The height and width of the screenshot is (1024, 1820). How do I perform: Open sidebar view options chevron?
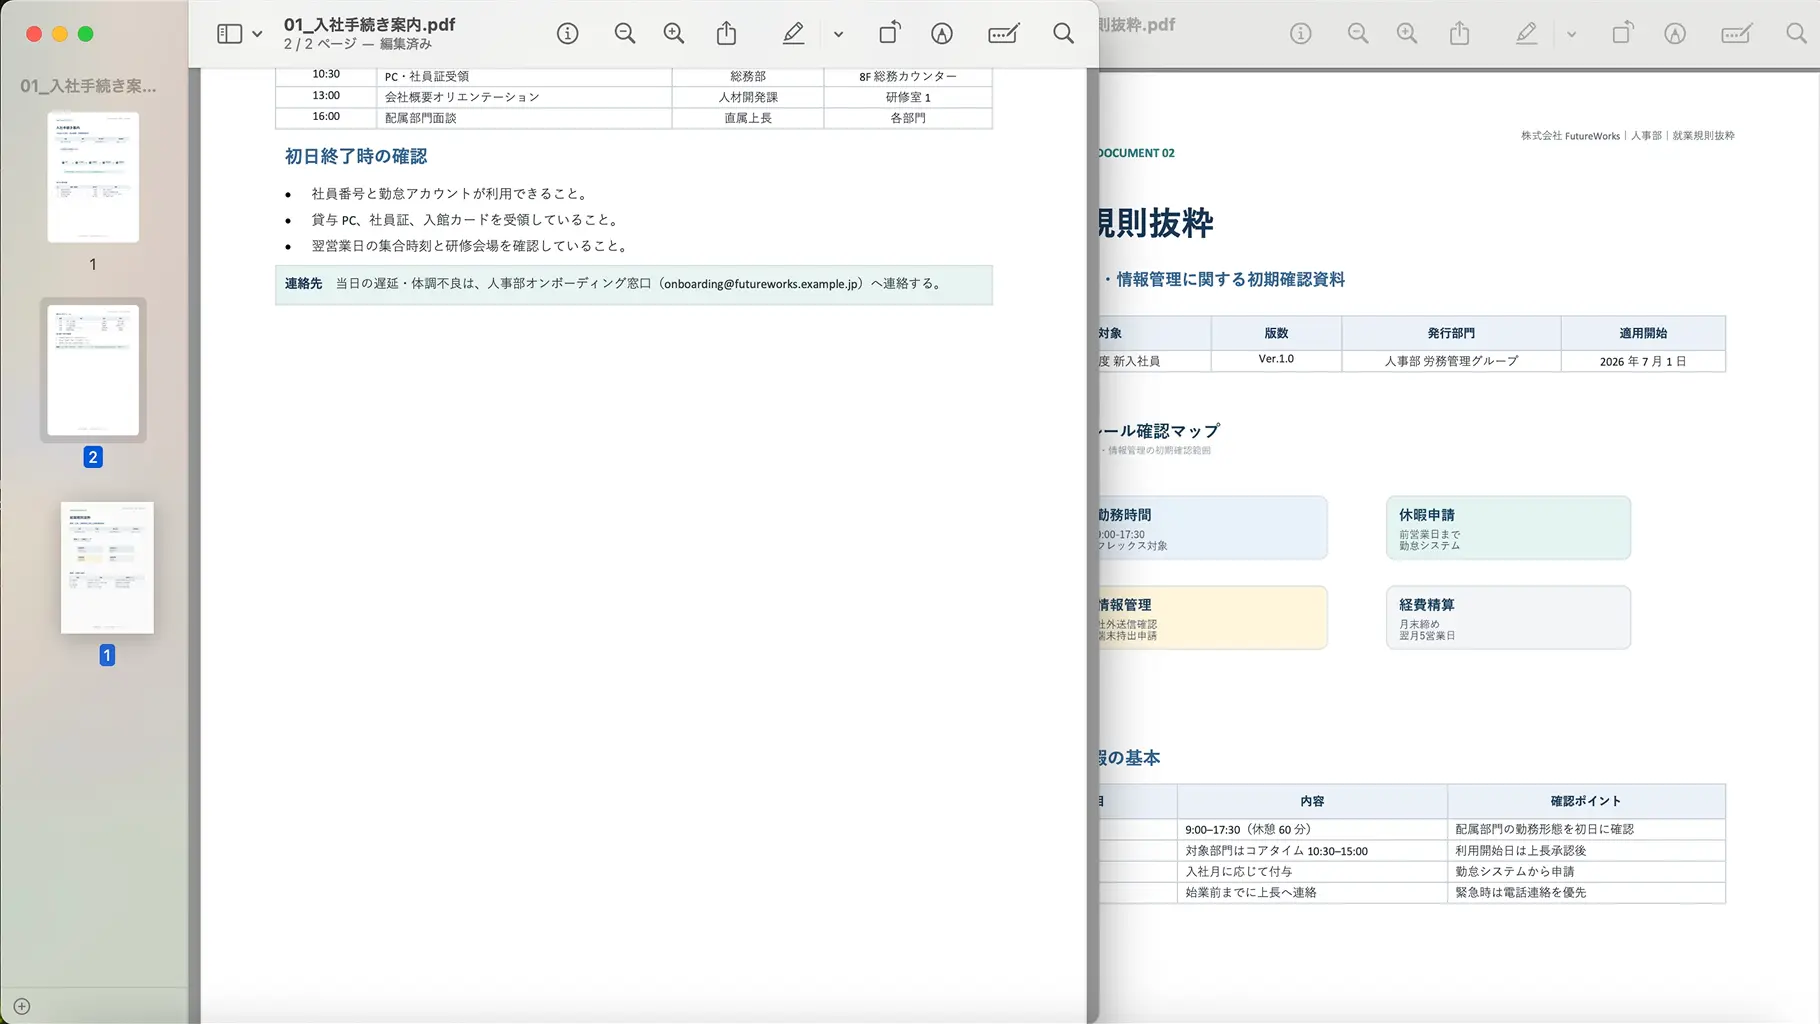tap(257, 34)
